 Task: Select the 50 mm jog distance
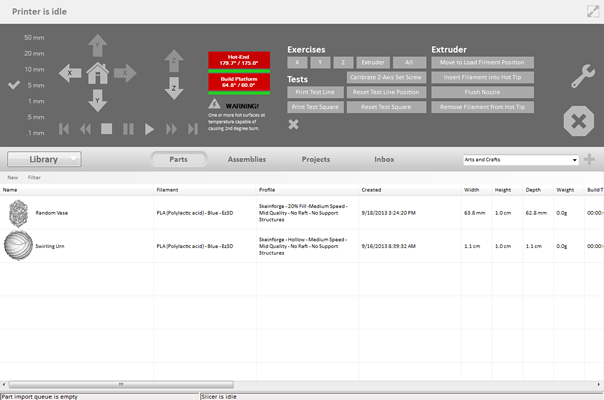[x=34, y=37]
